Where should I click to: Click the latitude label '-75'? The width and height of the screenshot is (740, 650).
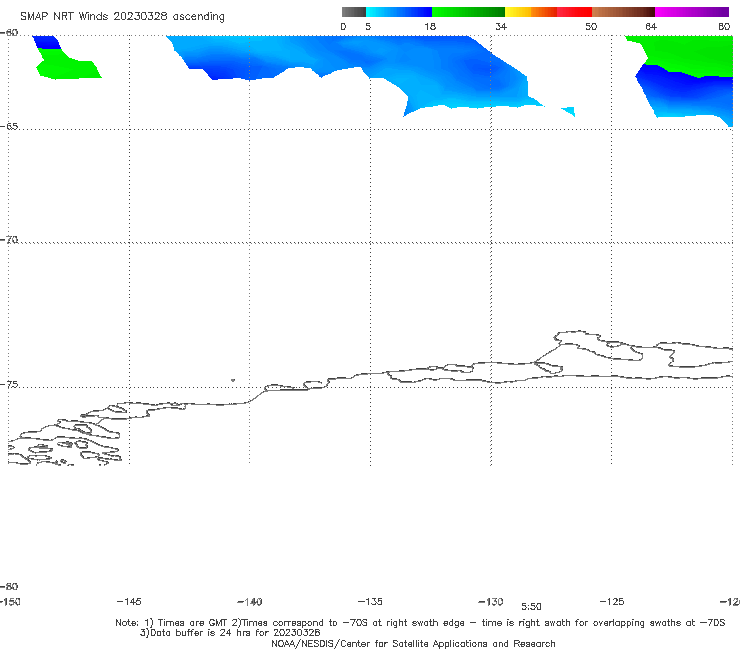coord(9,385)
